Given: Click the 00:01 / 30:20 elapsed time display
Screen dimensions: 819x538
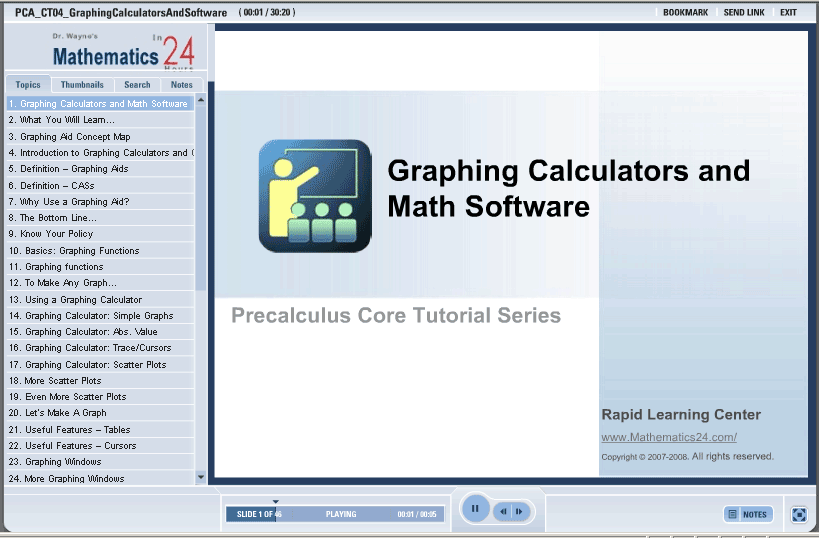Looking at the screenshot, I should pos(267,13).
